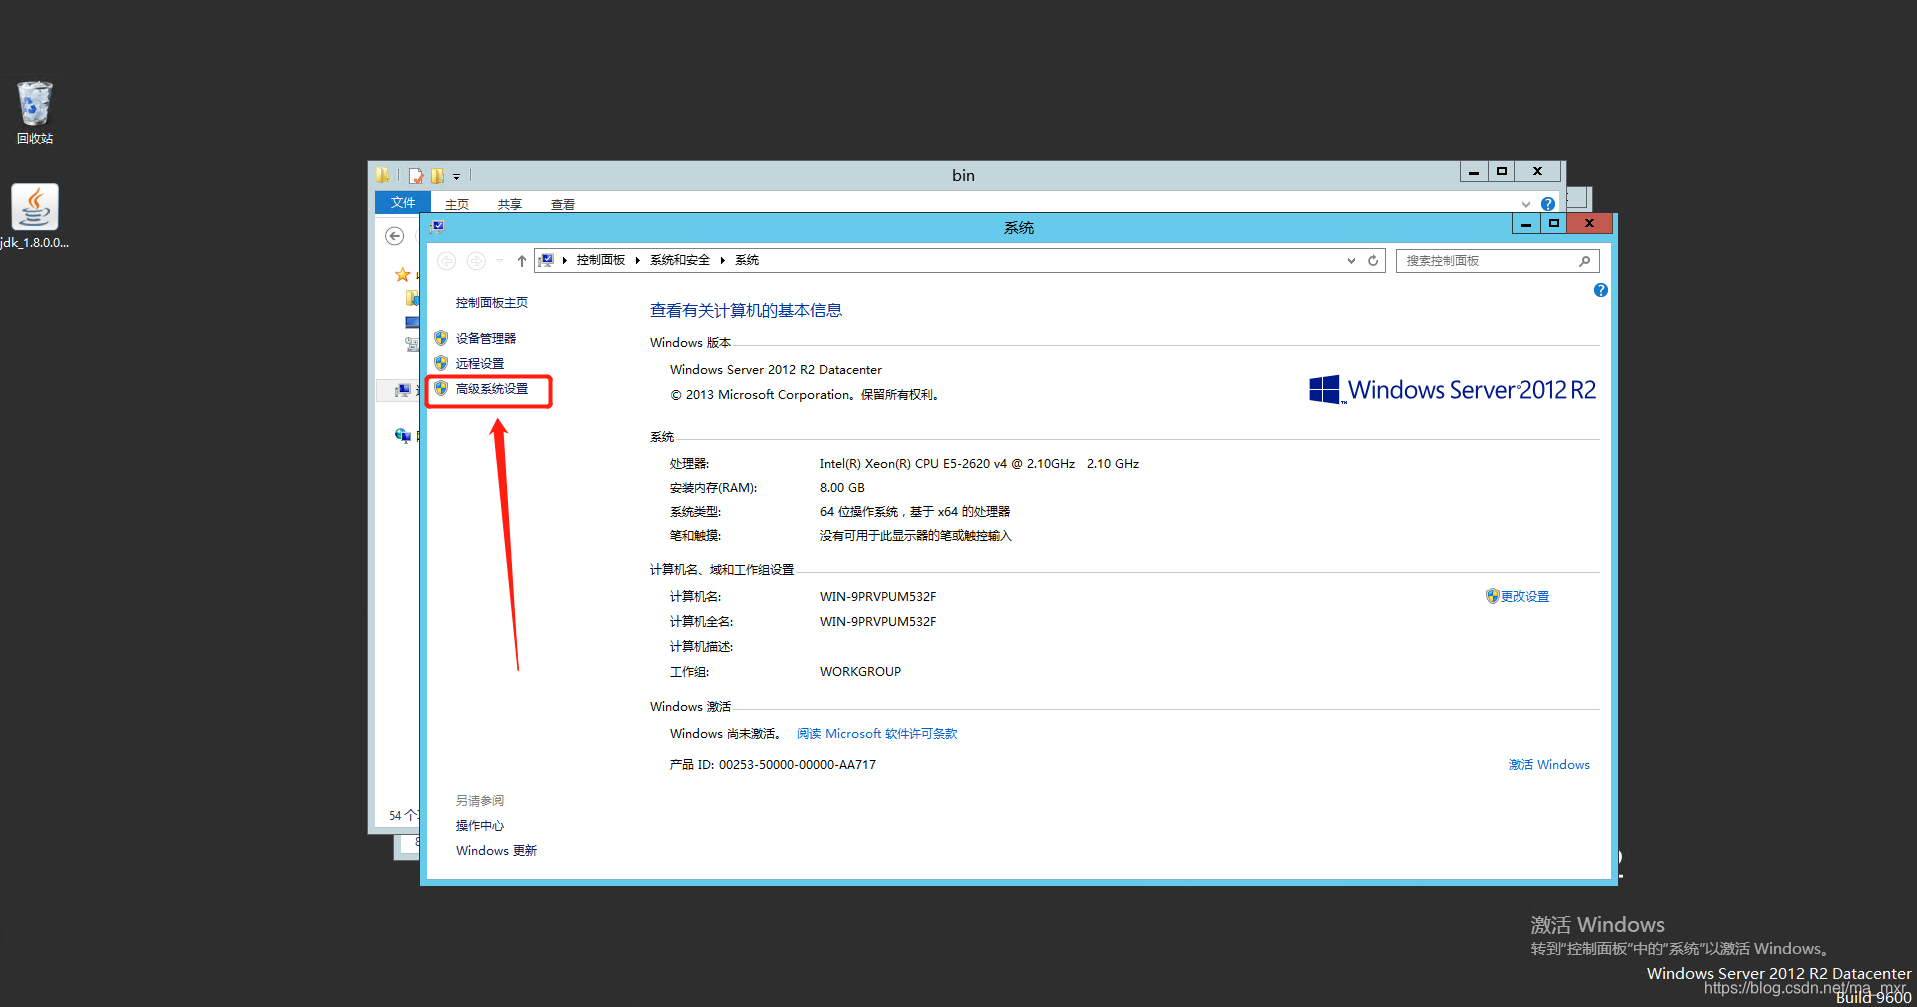
Task: Open the address bar history dropdown
Action: pos(1351,261)
